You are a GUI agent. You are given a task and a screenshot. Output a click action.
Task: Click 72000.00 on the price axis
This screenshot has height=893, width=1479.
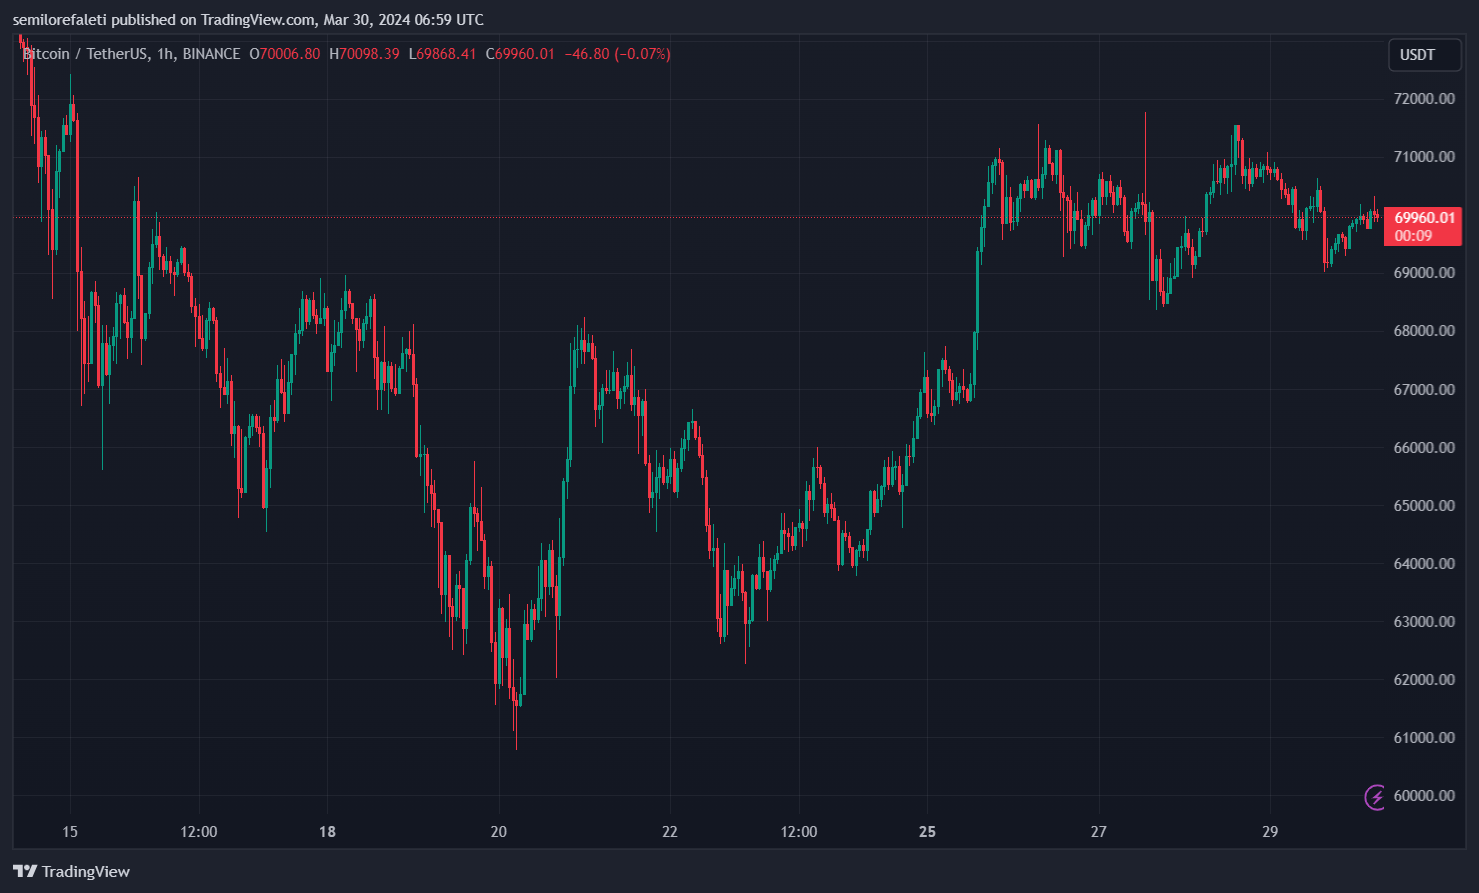[1424, 98]
